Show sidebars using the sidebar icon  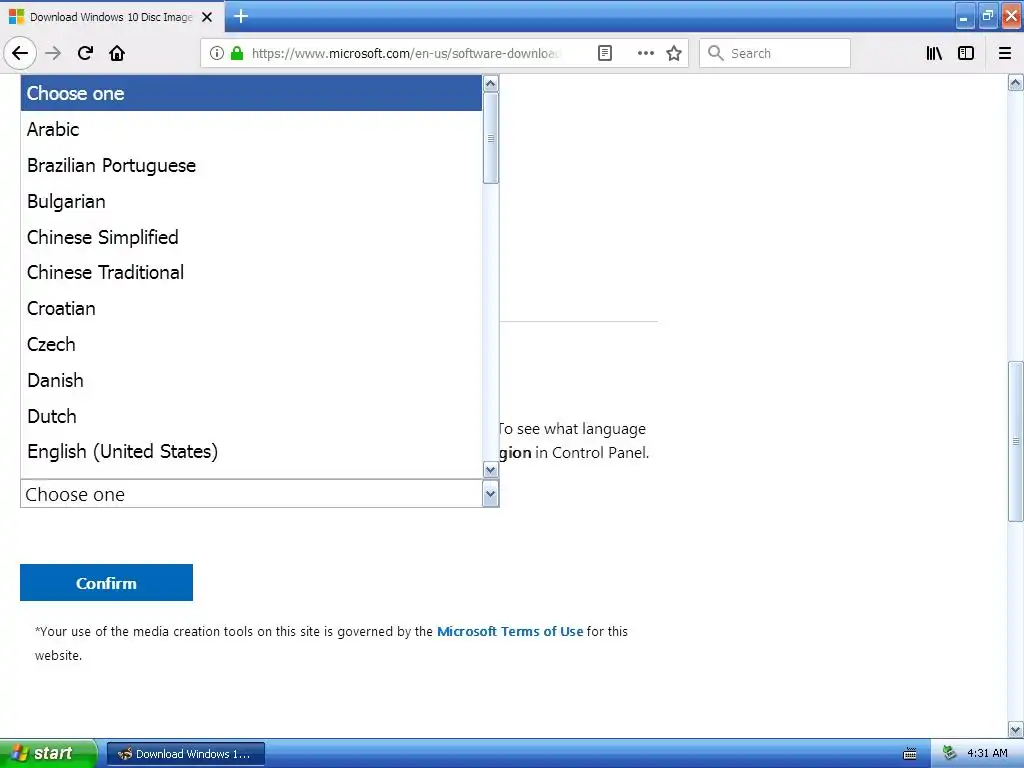tap(966, 53)
